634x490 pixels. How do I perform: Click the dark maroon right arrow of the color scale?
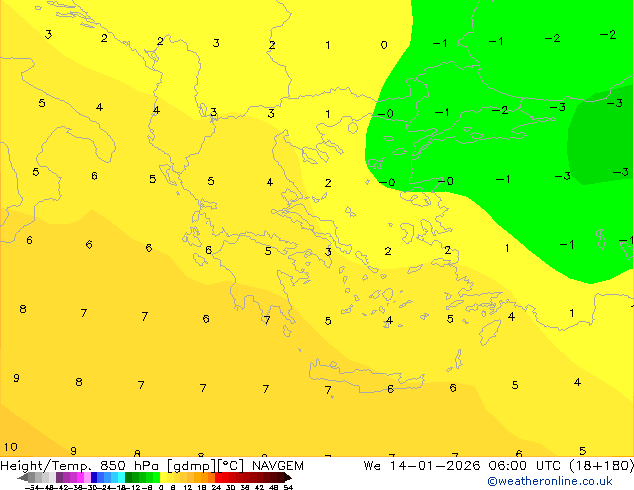[288, 478]
